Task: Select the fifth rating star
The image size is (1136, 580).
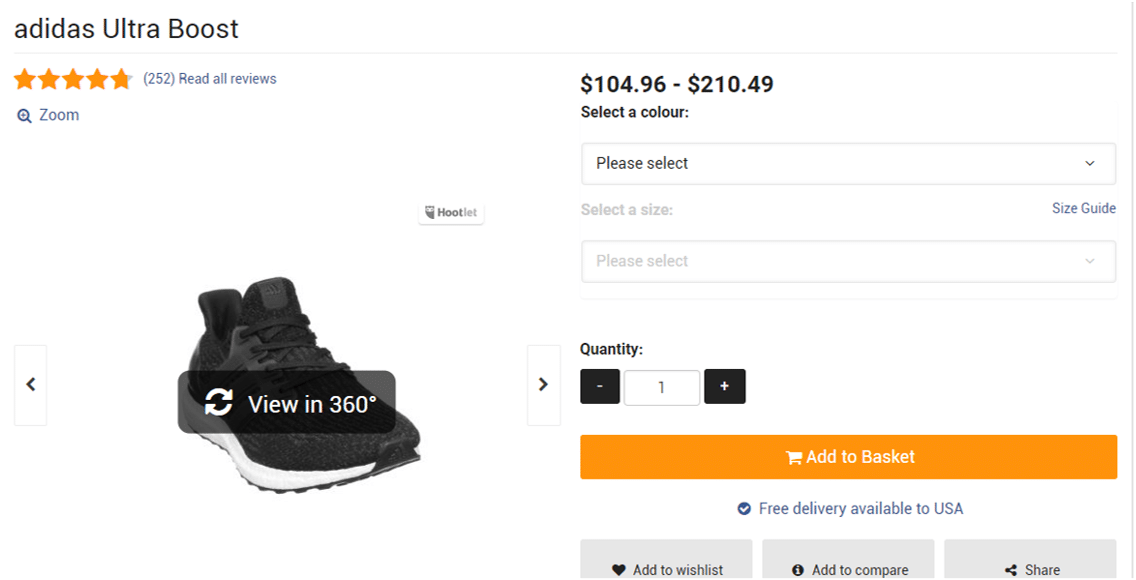Action: [120, 78]
